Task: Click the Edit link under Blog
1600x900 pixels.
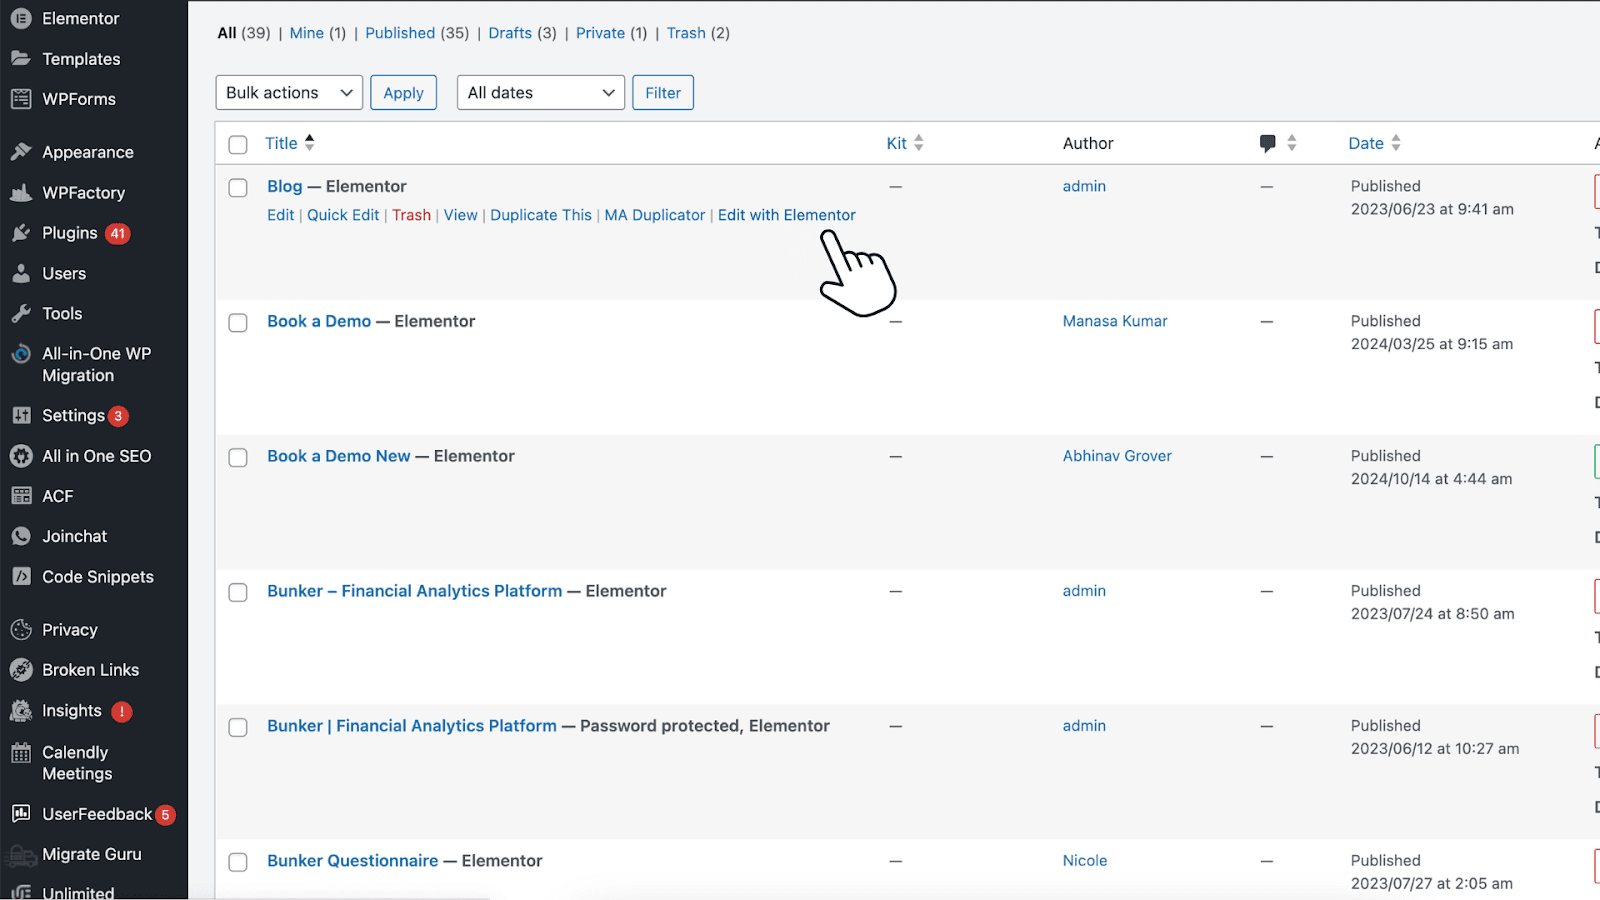Action: (x=281, y=215)
